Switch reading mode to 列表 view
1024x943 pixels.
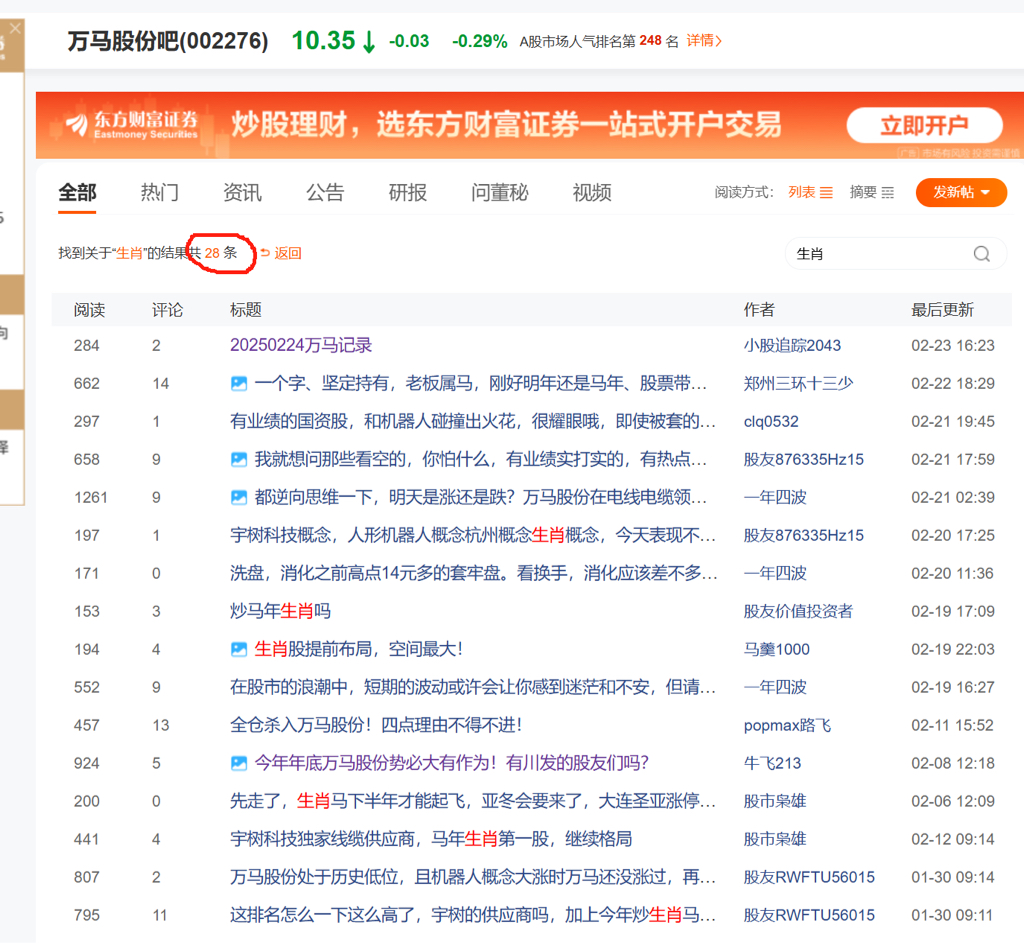(x=810, y=192)
